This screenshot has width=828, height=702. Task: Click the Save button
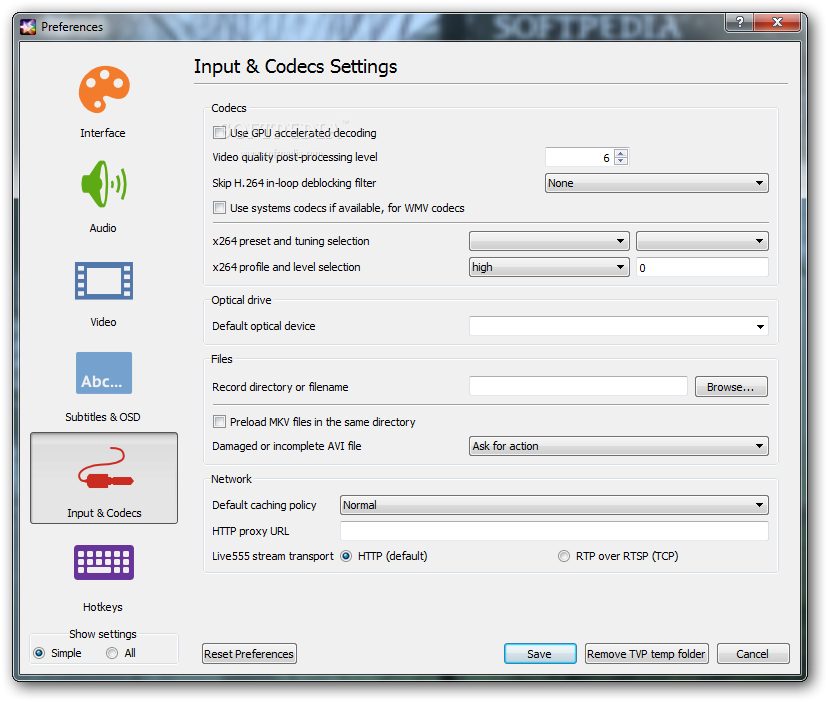coord(540,654)
